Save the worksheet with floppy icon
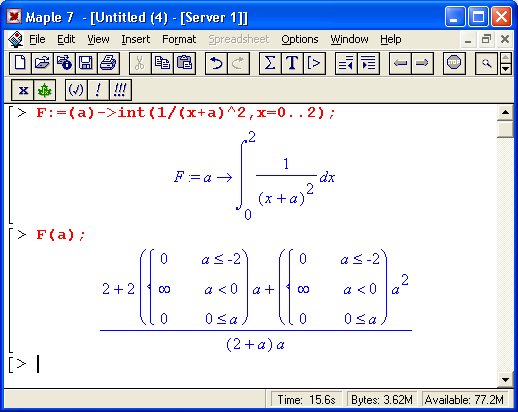Viewport: 518px width, 412px height. (86, 63)
